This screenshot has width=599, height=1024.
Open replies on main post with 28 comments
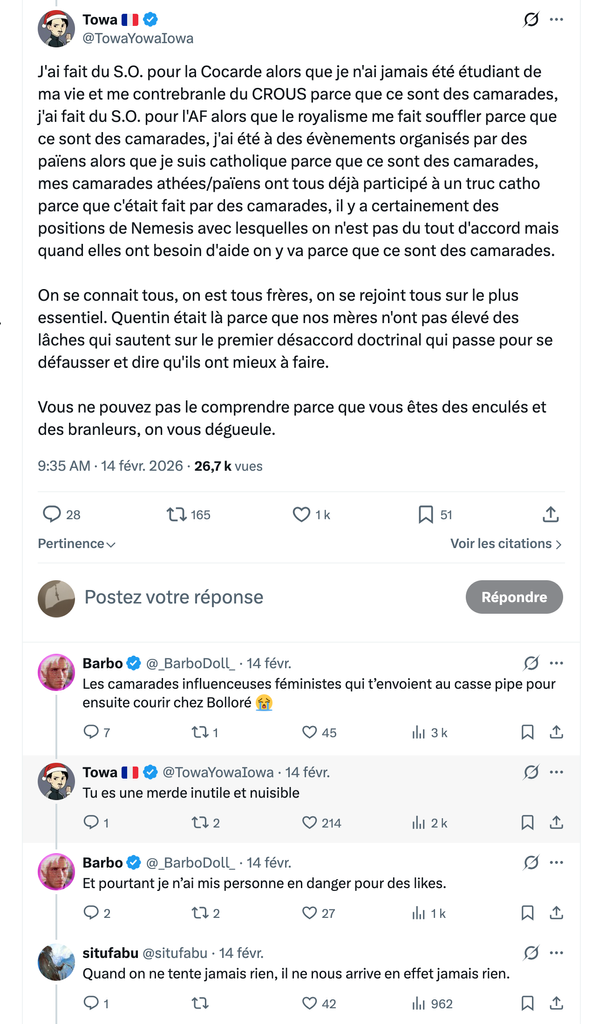[x=61, y=515]
